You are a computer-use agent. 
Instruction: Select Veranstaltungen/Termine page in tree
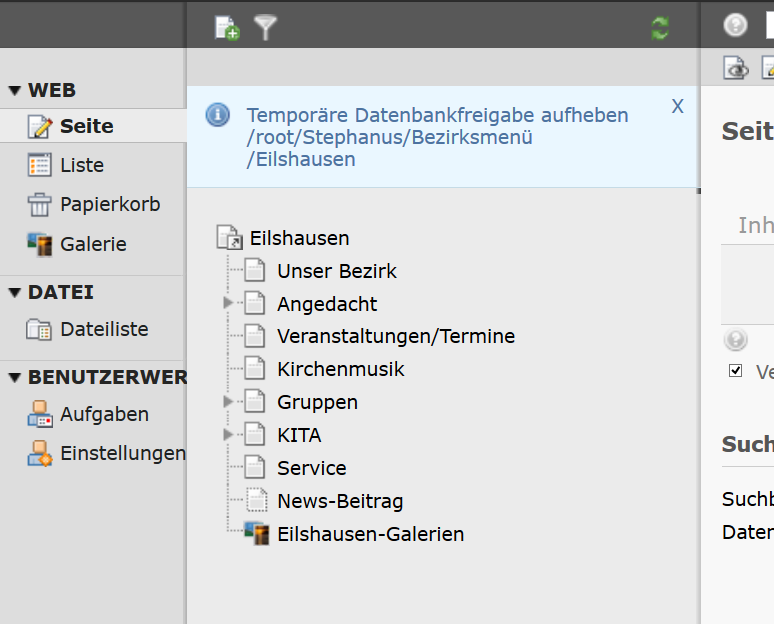point(396,336)
